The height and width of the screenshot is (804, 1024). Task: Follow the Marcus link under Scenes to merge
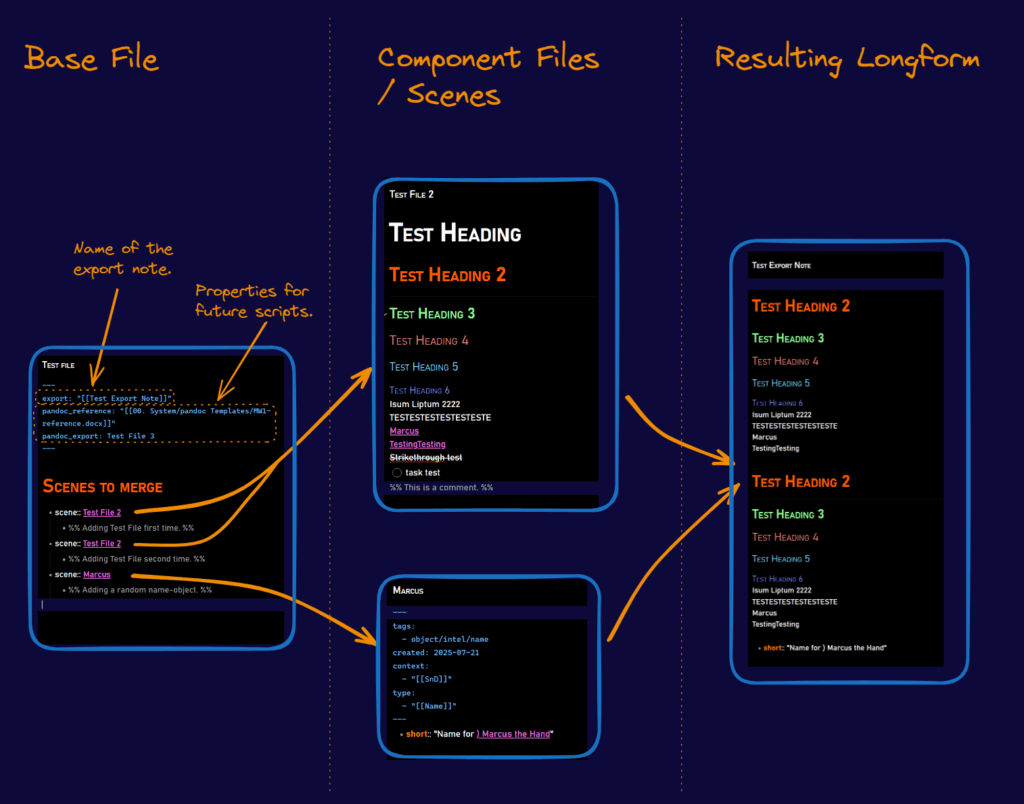click(96, 575)
